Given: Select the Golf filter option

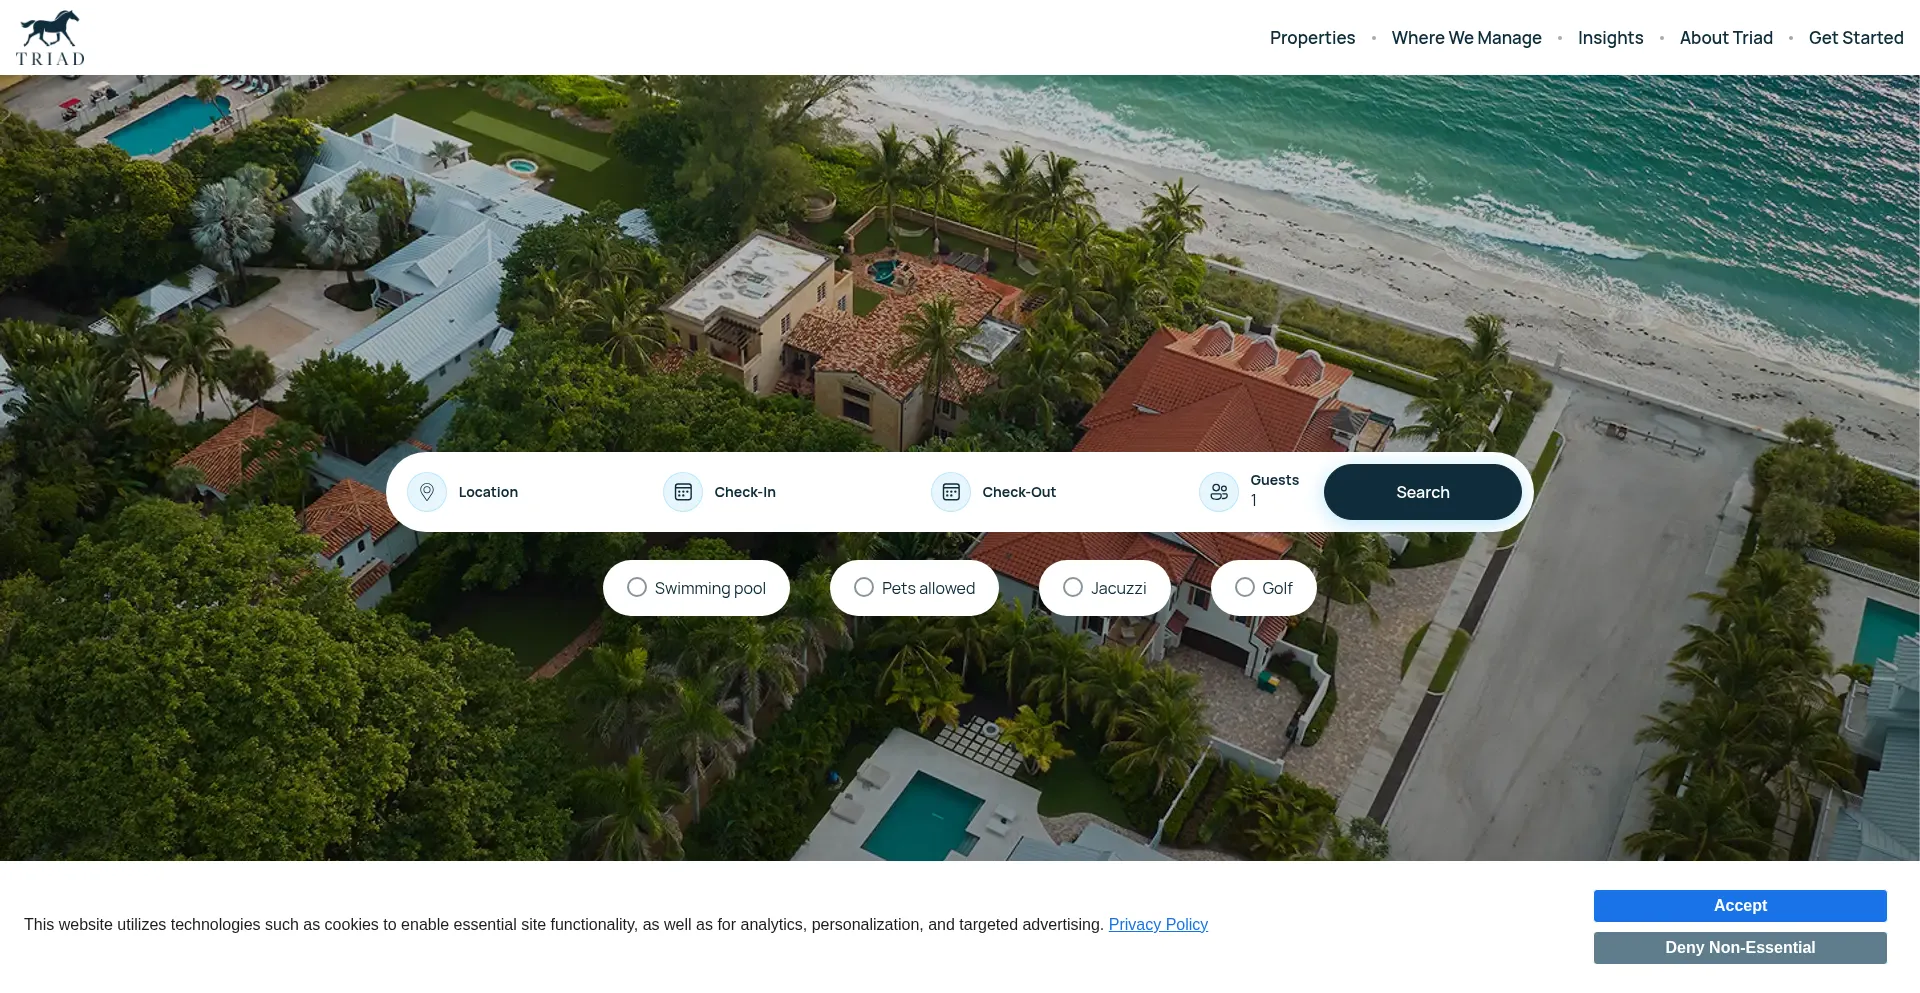Looking at the screenshot, I should pyautogui.click(x=1263, y=588).
